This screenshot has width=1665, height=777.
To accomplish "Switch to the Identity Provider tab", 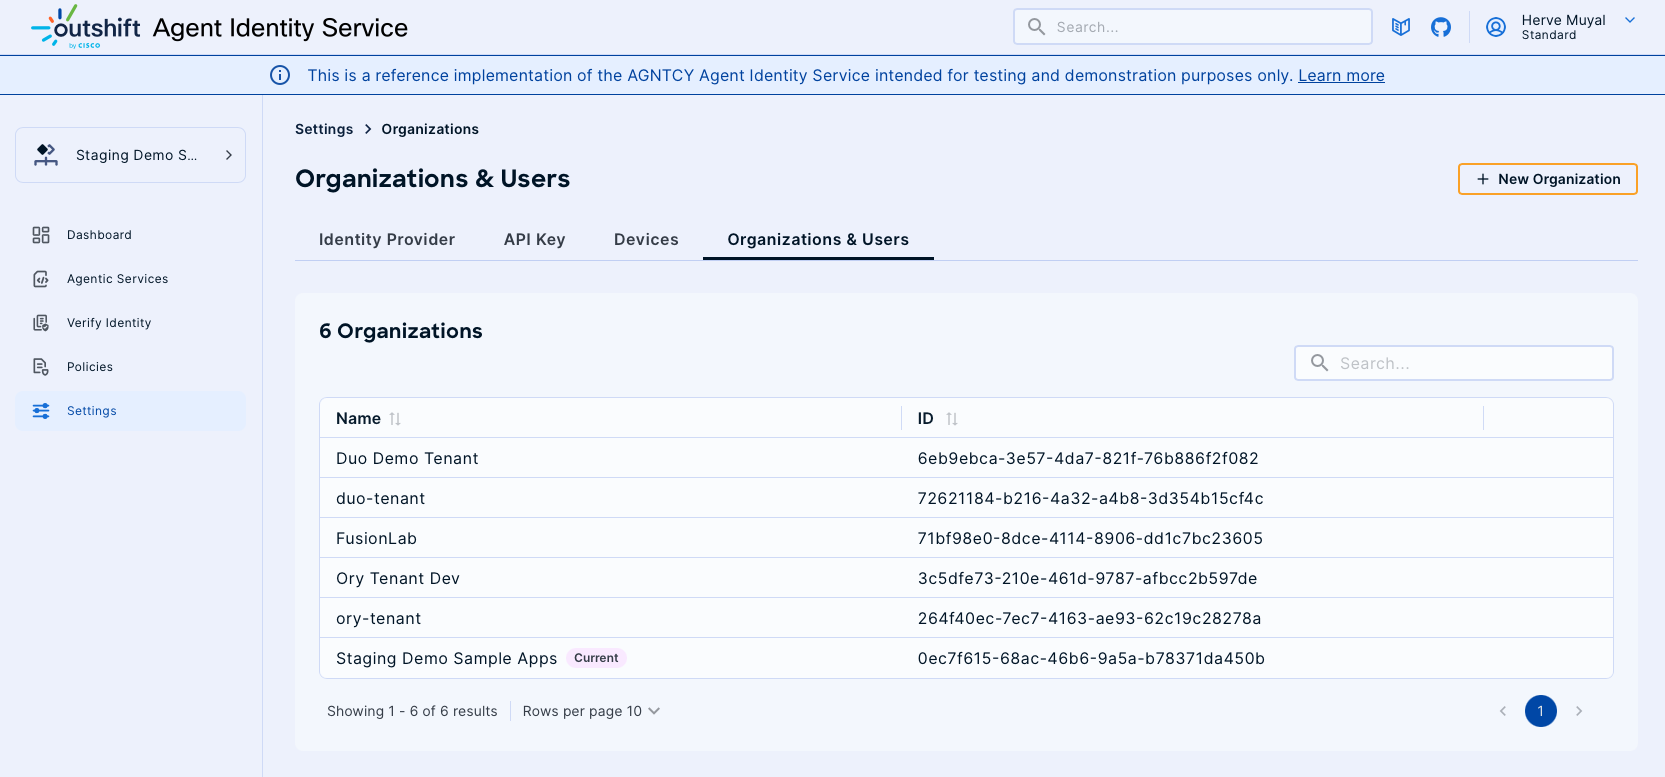I will [x=386, y=239].
